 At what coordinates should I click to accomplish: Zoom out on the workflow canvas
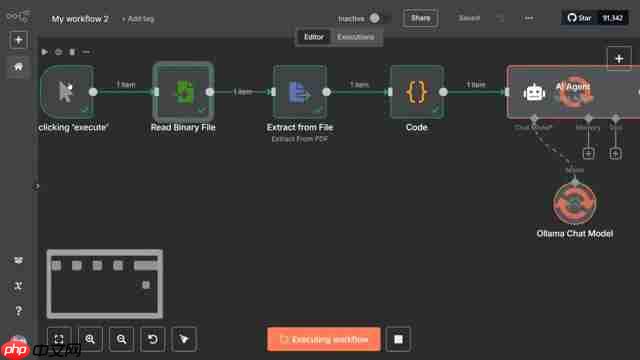point(122,339)
